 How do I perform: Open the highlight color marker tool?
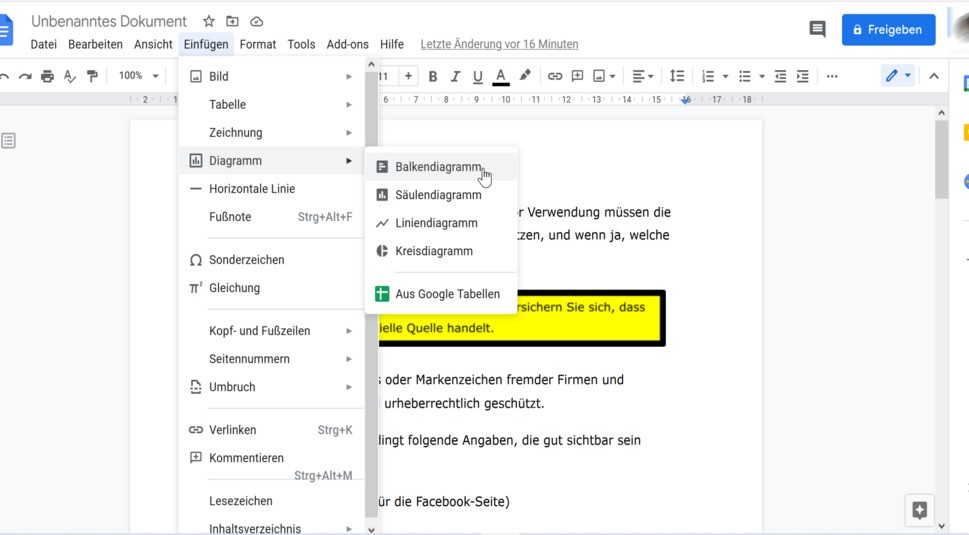click(525, 75)
